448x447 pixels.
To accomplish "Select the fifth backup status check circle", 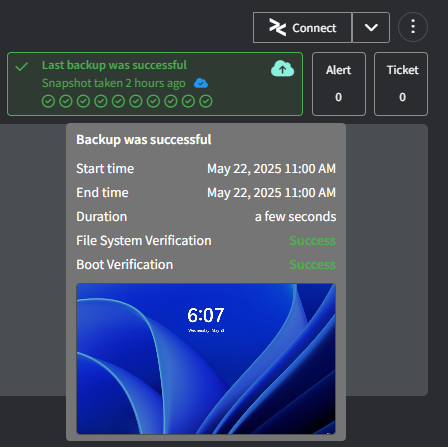I will 118,101.
